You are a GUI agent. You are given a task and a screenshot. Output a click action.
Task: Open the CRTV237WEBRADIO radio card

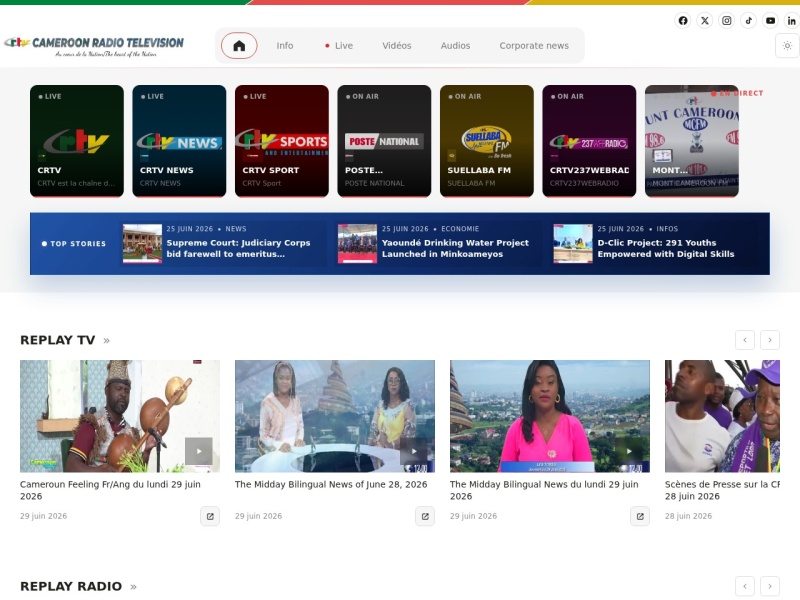coord(589,141)
